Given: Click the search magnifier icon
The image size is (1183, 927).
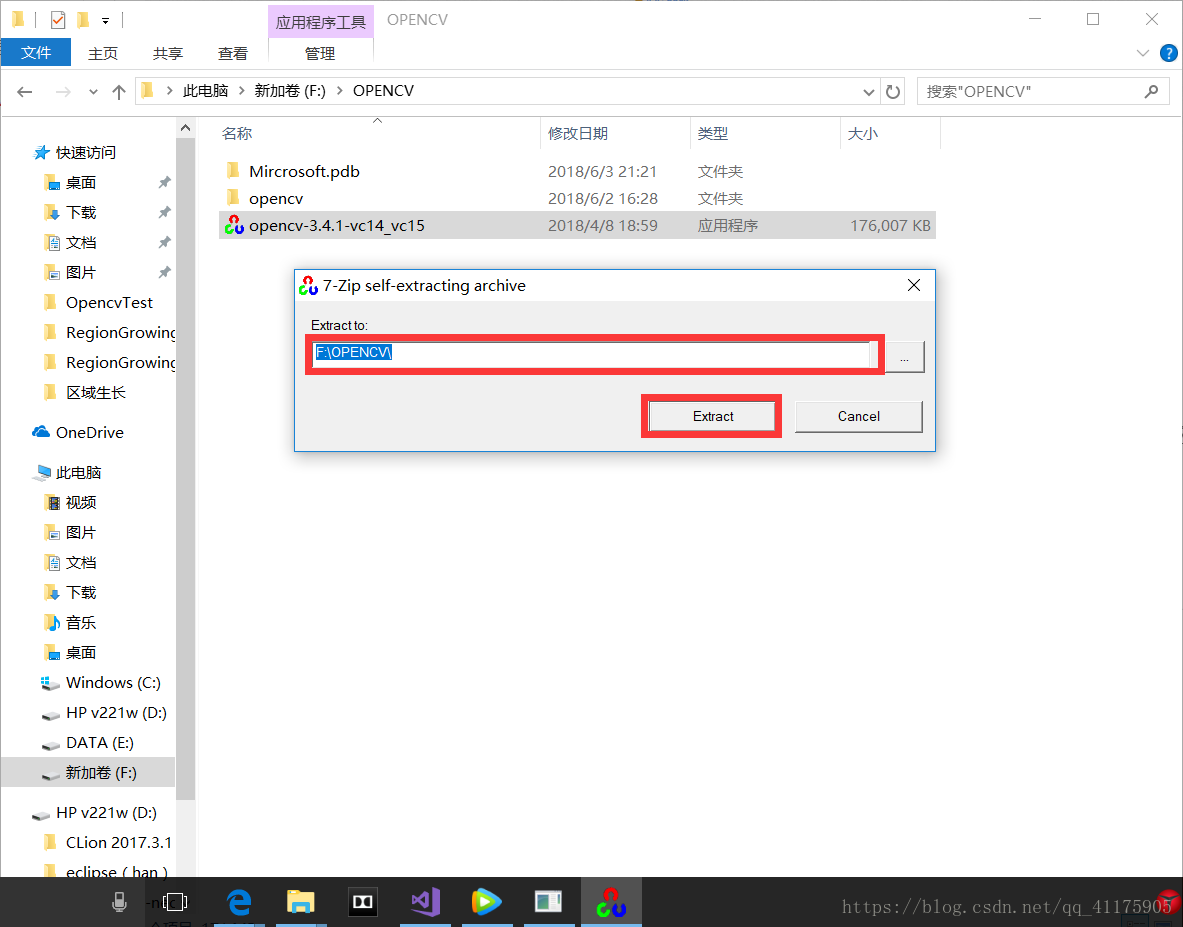Looking at the screenshot, I should 1151,91.
